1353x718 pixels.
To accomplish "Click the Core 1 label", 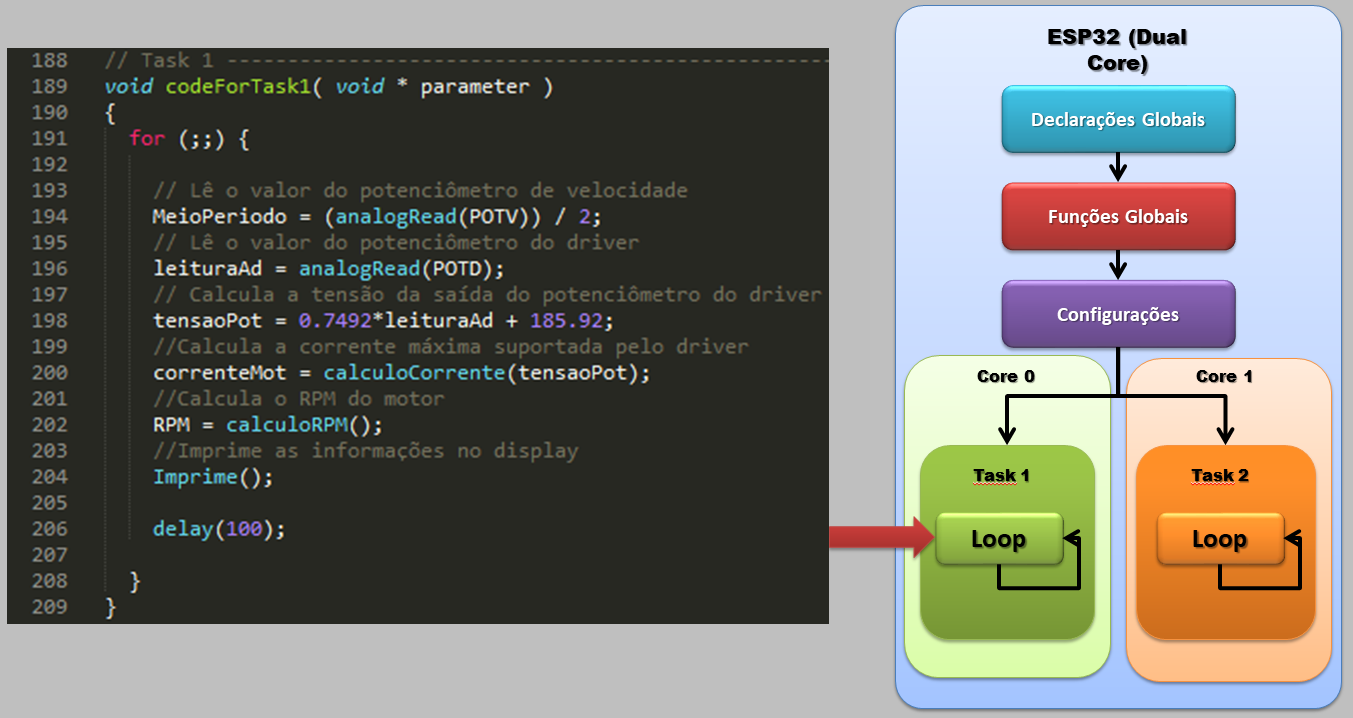I will [1223, 377].
